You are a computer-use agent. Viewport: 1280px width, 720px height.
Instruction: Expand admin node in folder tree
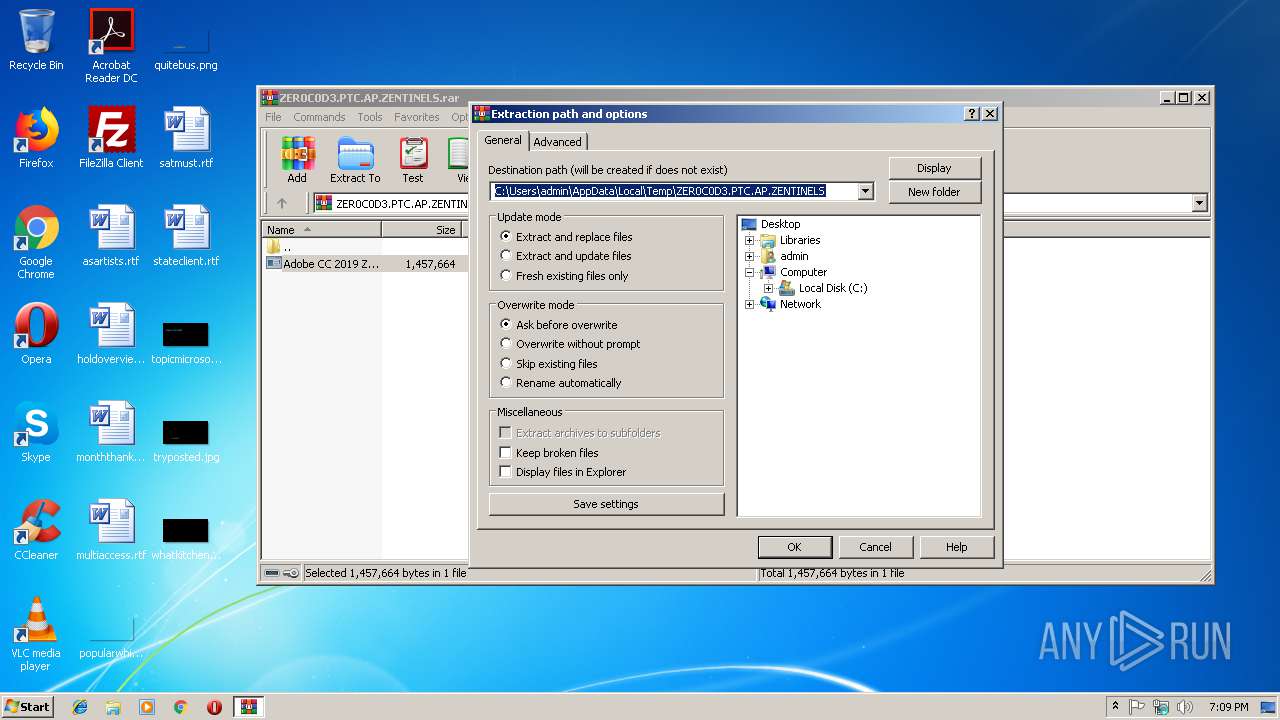(x=749, y=256)
